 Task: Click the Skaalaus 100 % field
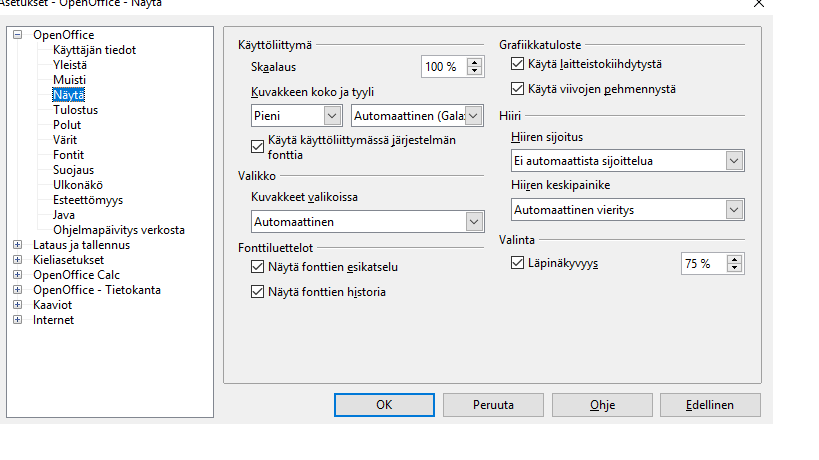(x=444, y=67)
